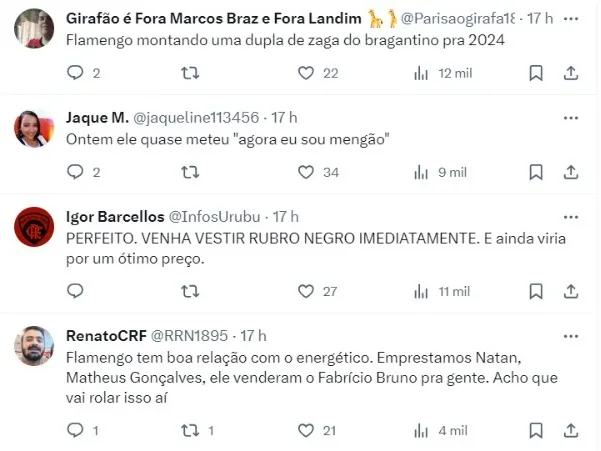Click Jaque M.'s profile avatar
Screen dimensions: 601x451
pyautogui.click(x=34, y=128)
